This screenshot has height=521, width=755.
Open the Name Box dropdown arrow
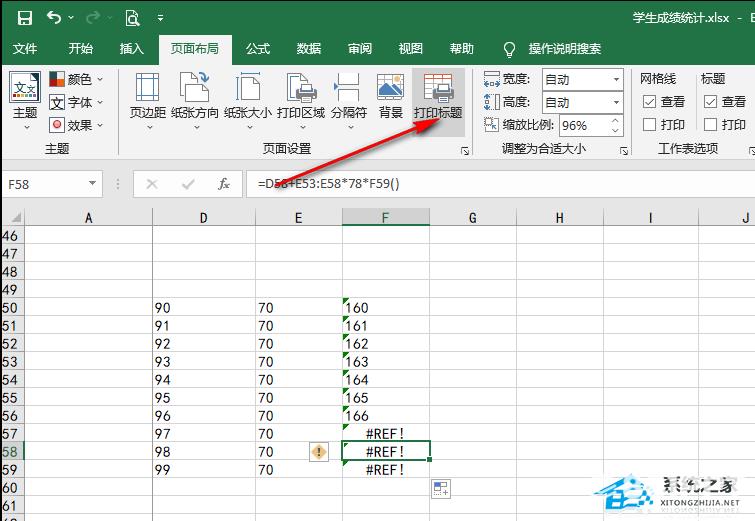point(92,184)
